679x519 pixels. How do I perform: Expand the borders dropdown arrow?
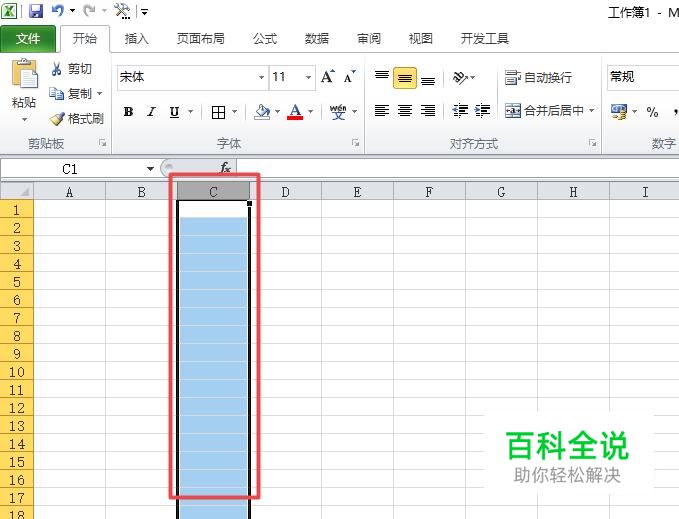(x=235, y=112)
